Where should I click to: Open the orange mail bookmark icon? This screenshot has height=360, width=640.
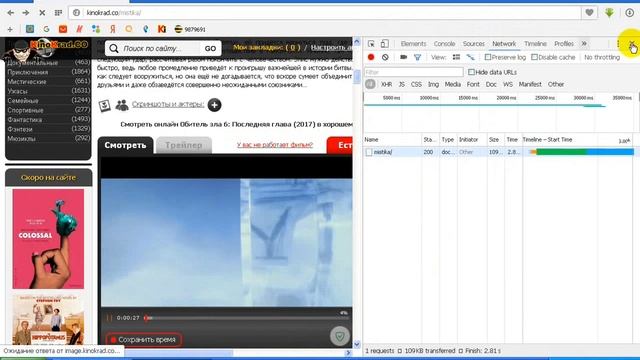click(x=63, y=29)
